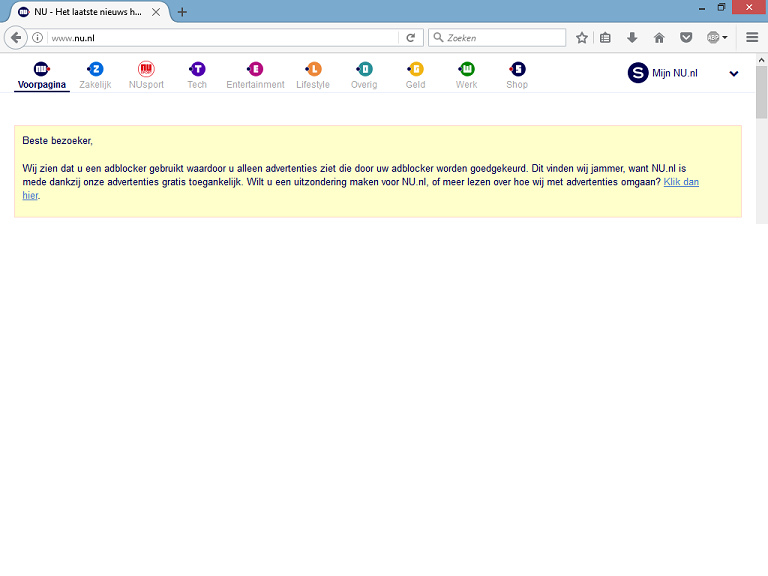The height and width of the screenshot is (576, 768).
Task: Open the bookmarks list icon
Action: click(x=606, y=38)
